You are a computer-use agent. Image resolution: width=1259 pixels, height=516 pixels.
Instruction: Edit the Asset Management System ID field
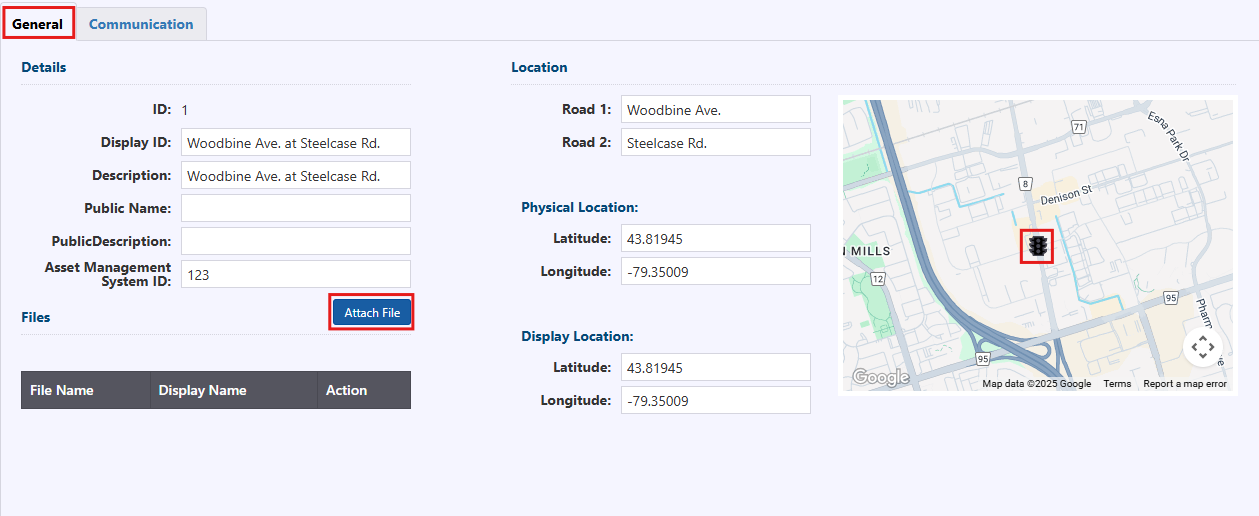click(x=296, y=274)
